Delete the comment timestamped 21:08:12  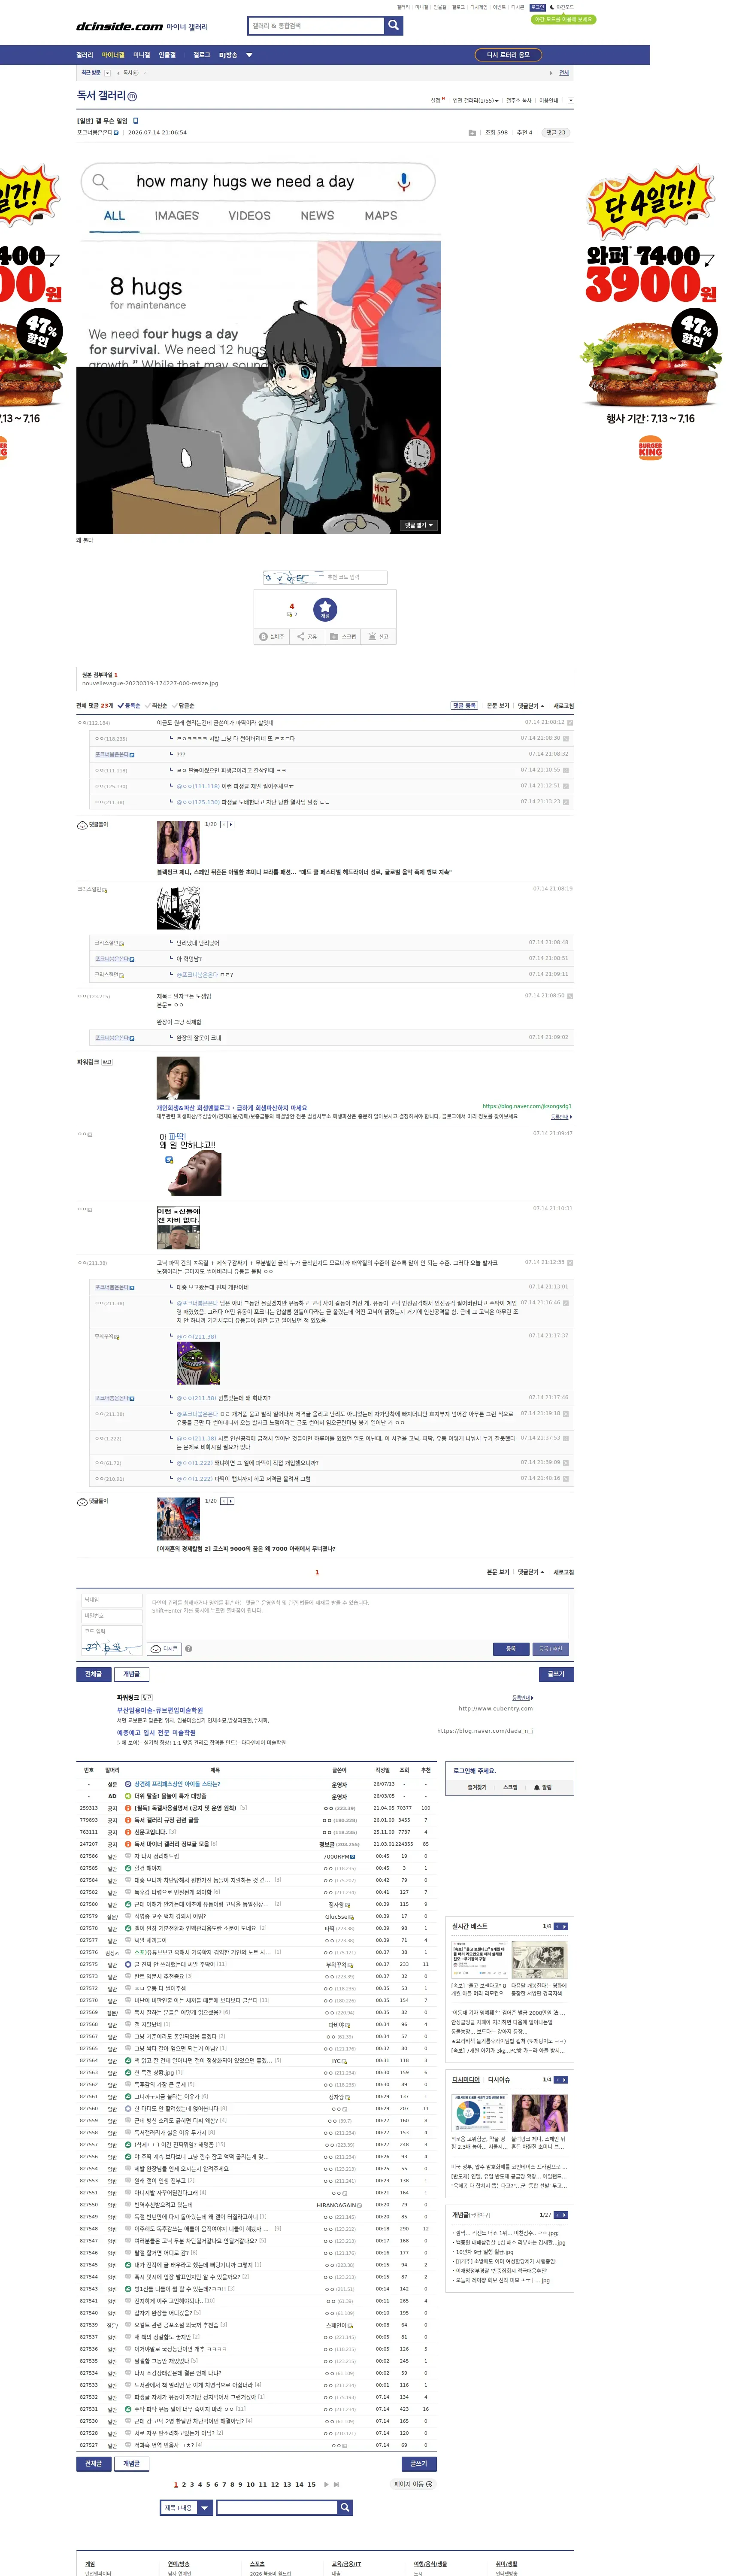coord(570,722)
